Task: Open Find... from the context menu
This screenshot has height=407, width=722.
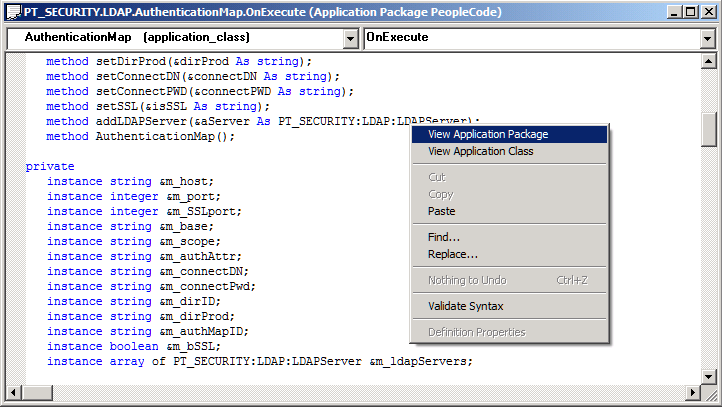Action: click(x=443, y=237)
